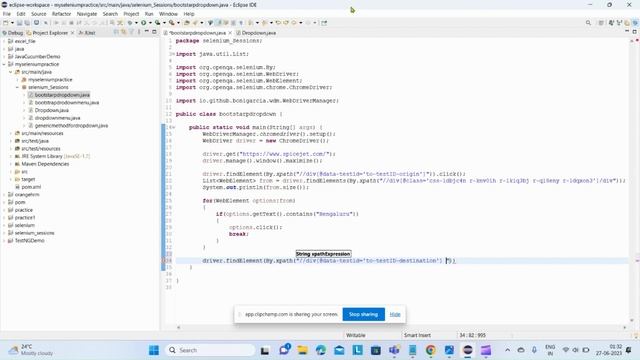Close the Project Explorer view tab
Image resolution: width=640 pixels, height=360 pixels.
click(72, 33)
